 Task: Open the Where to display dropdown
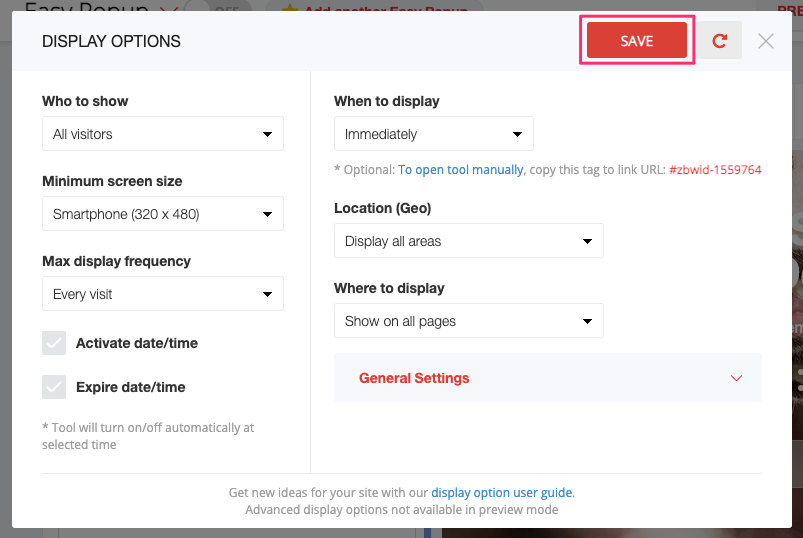pos(469,321)
